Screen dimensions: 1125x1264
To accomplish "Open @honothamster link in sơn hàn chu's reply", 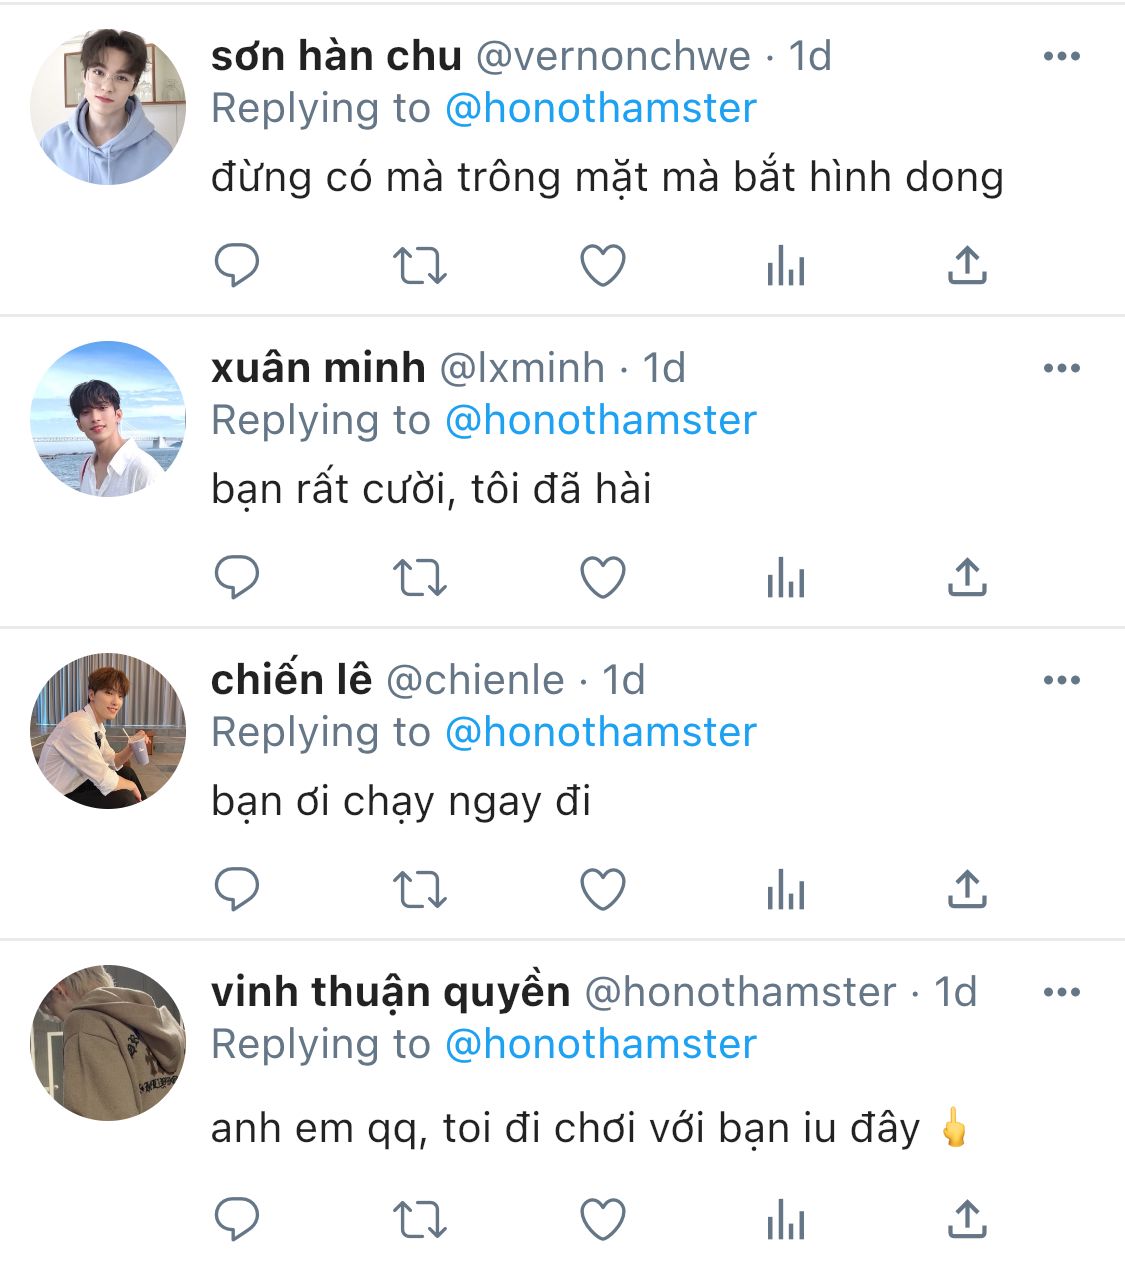I will click(600, 108).
